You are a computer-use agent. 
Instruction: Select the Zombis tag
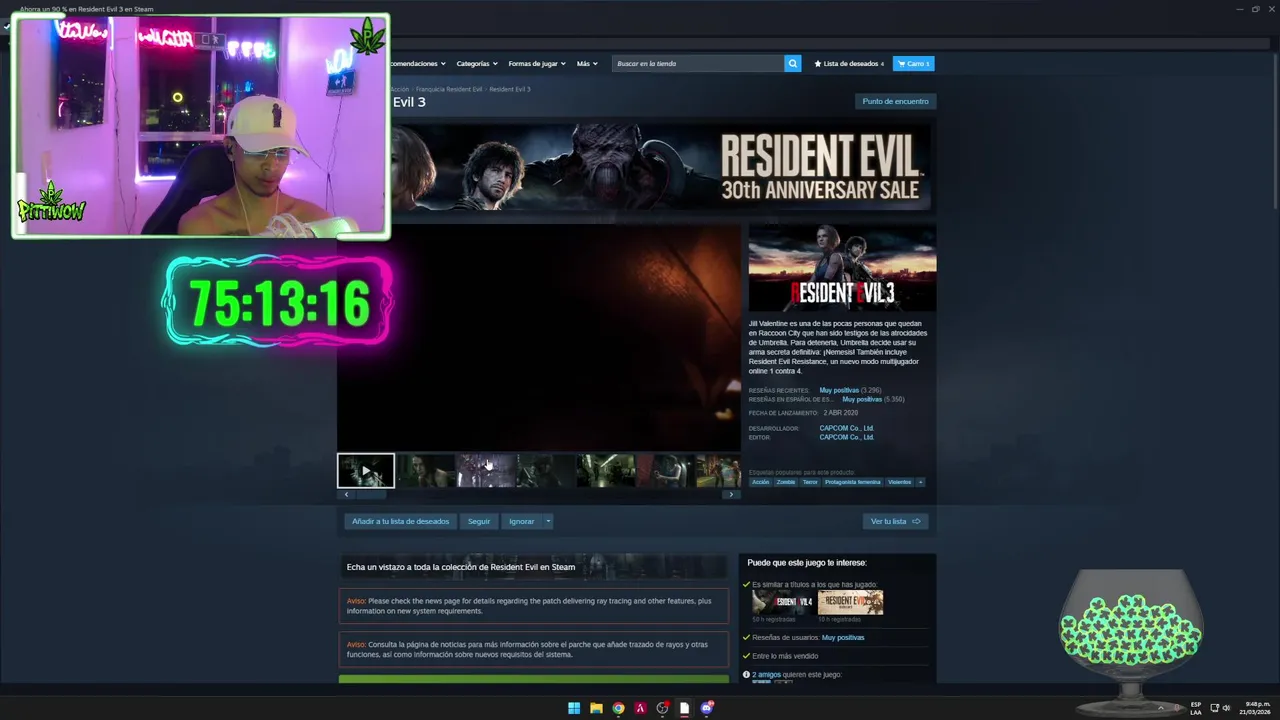click(x=786, y=482)
